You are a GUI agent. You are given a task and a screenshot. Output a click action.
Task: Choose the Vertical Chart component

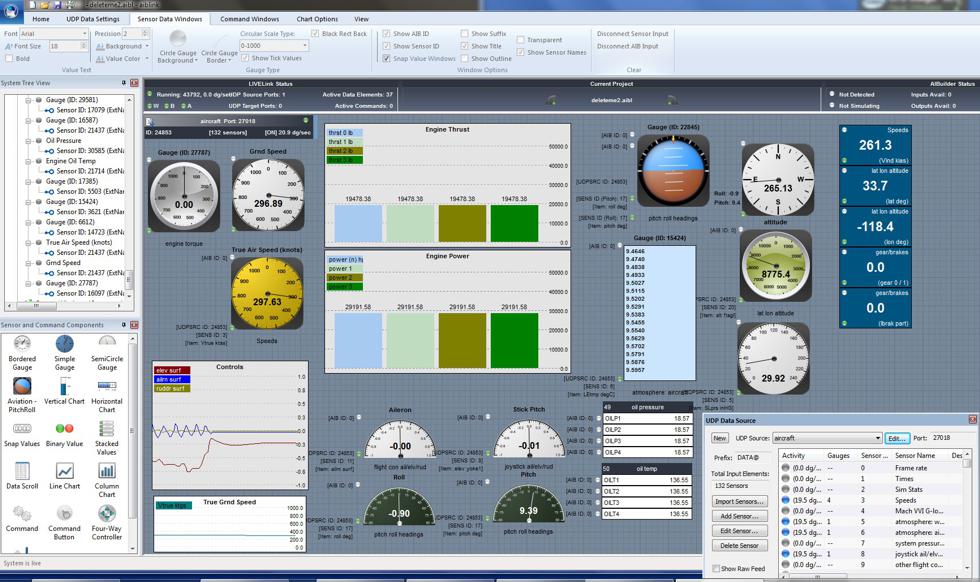tap(64, 391)
